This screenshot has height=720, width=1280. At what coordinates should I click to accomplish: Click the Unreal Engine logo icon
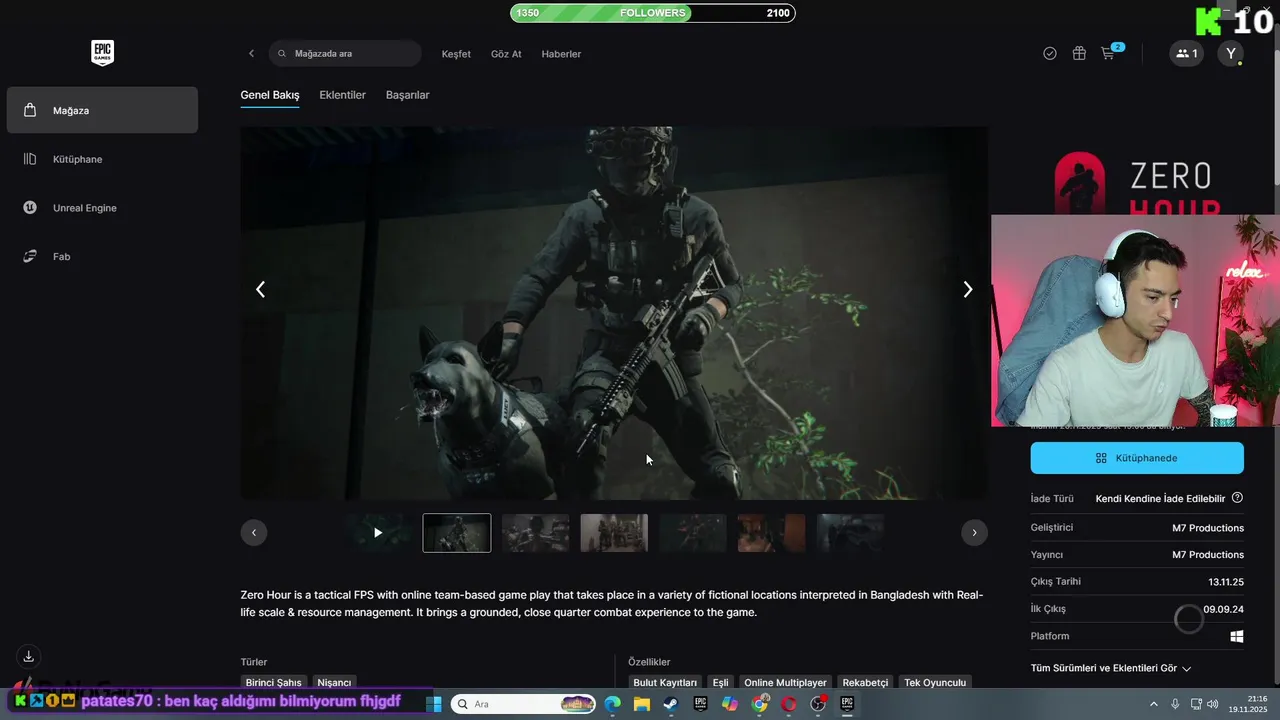(30, 208)
